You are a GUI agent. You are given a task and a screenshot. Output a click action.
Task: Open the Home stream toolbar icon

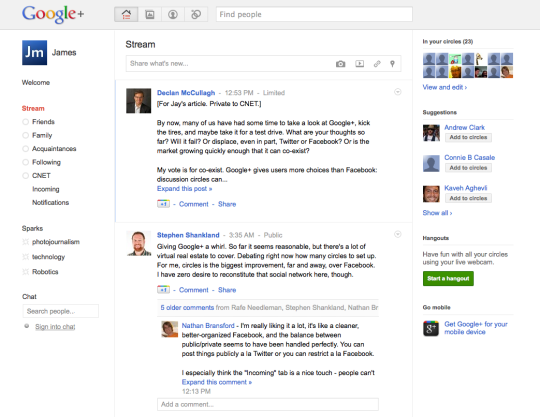pyautogui.click(x=126, y=14)
